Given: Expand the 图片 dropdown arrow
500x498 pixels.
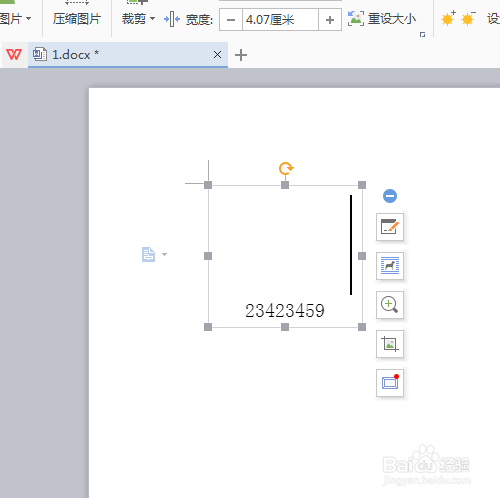Looking at the screenshot, I should (29, 18).
